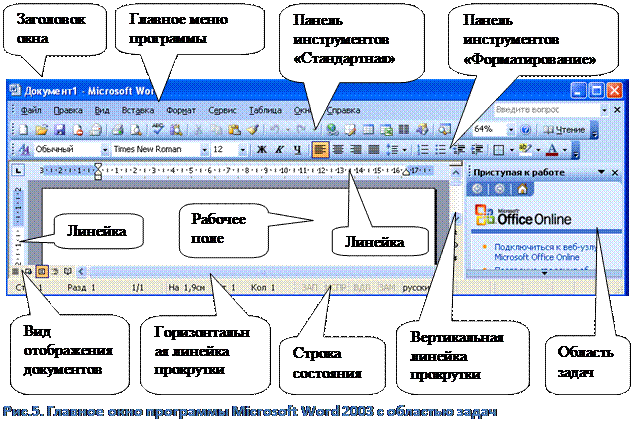Open the Приступая к работе pane dropdown arrow
The image size is (633, 434).
[602, 172]
